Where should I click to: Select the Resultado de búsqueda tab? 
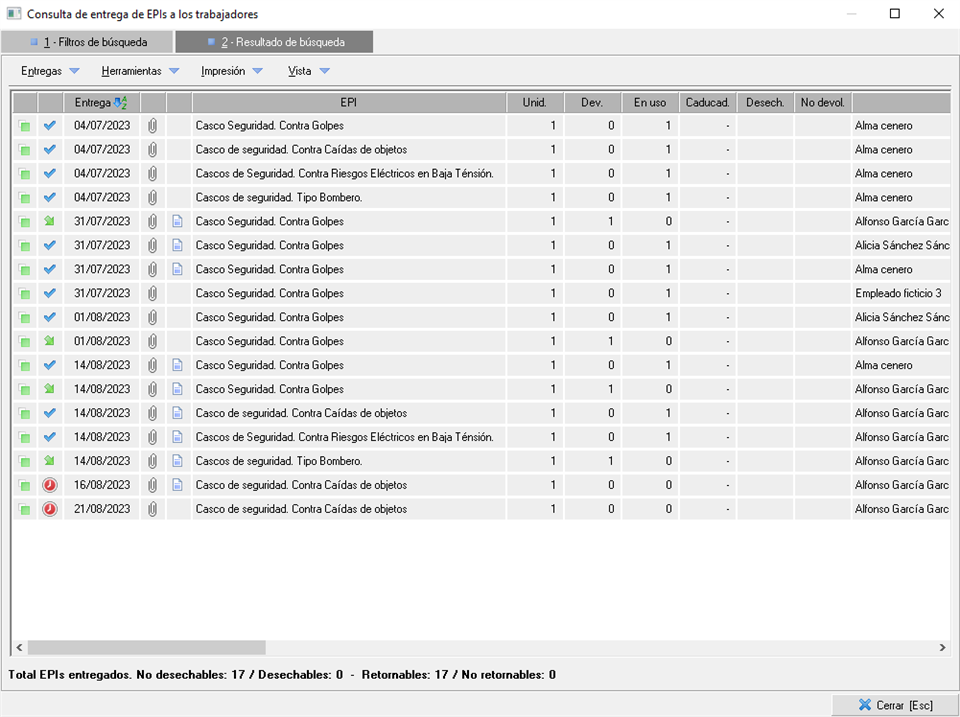pyautogui.click(x=274, y=42)
